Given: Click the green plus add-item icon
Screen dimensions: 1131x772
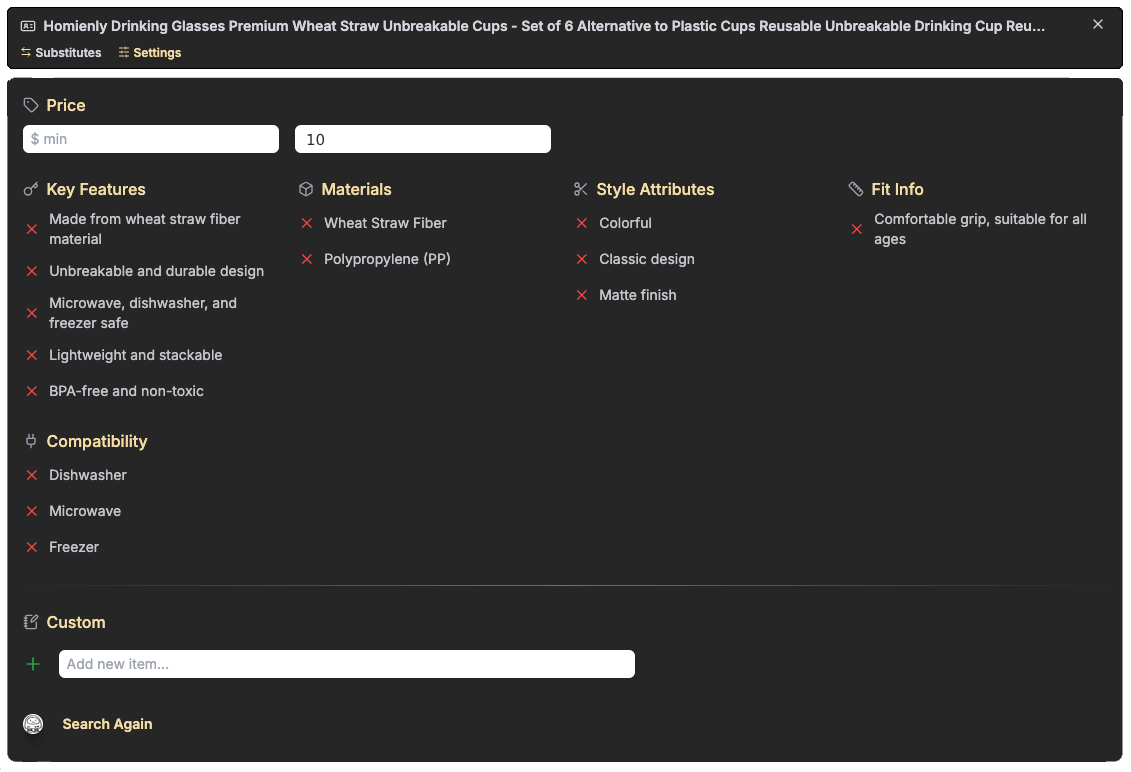Looking at the screenshot, I should pyautogui.click(x=33, y=664).
